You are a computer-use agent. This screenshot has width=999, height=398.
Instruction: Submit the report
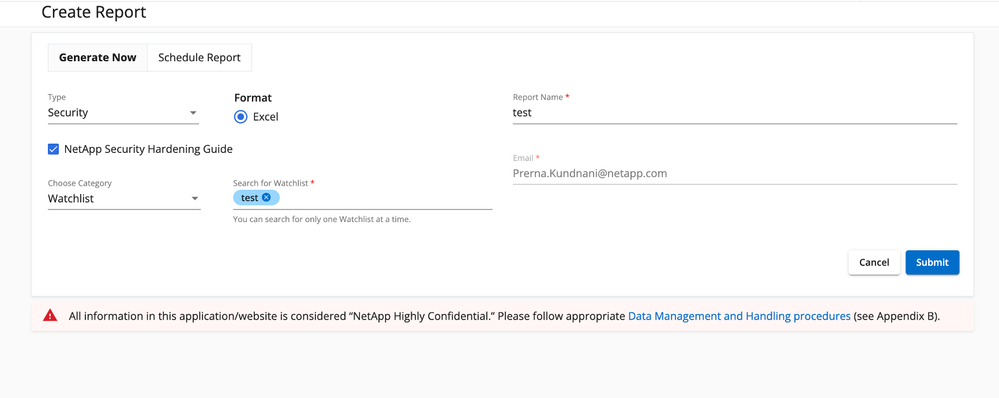click(932, 262)
